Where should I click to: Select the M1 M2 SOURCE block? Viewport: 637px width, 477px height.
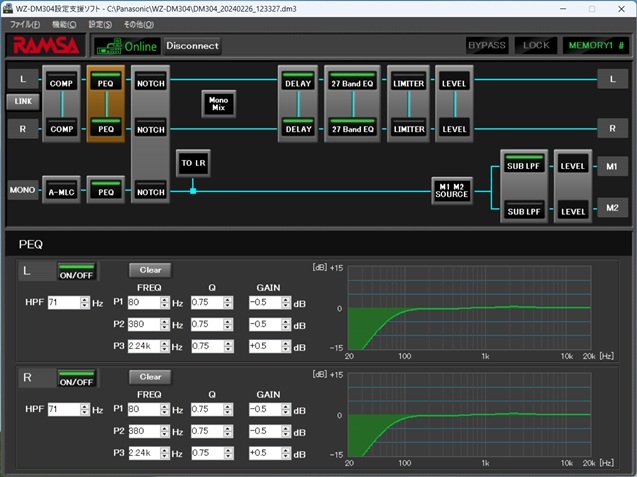451,189
